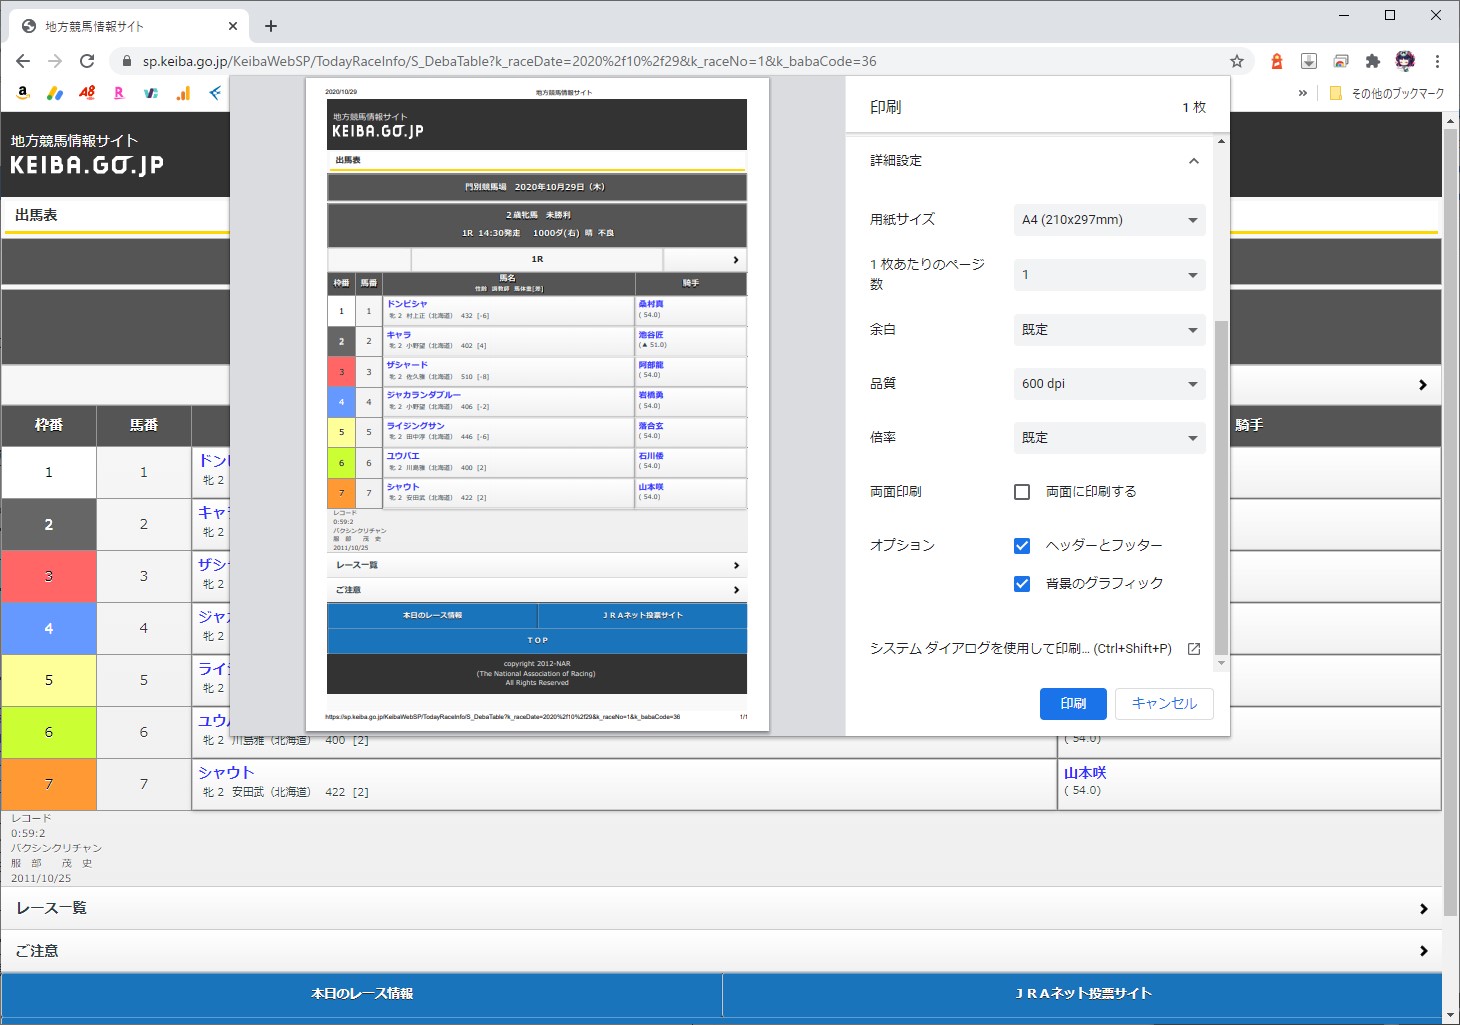The image size is (1460, 1025).
Task: Click the site lock icon in address bar
Action: point(126,61)
